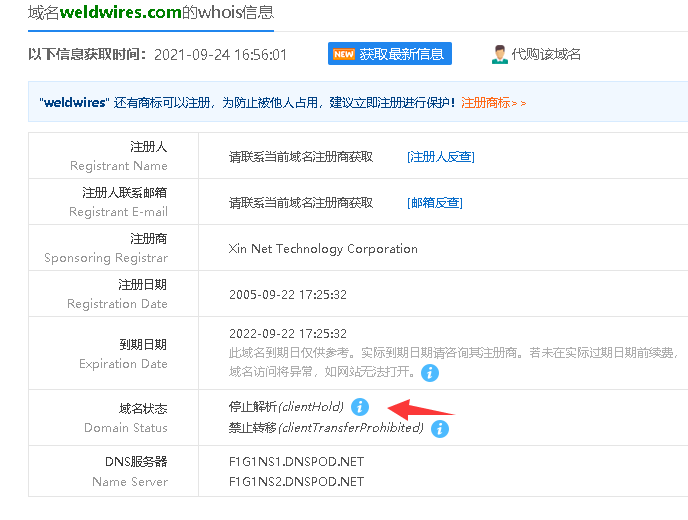
Task: Click the registration date 2005-09-22 value
Action: (288, 294)
